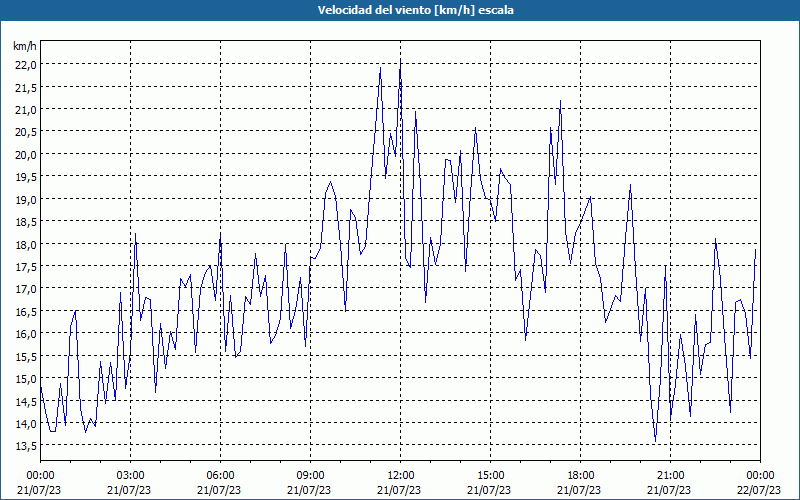Screen dimensions: 800x500
Task: Select the 16,0 y-axis label
Action: (27, 334)
